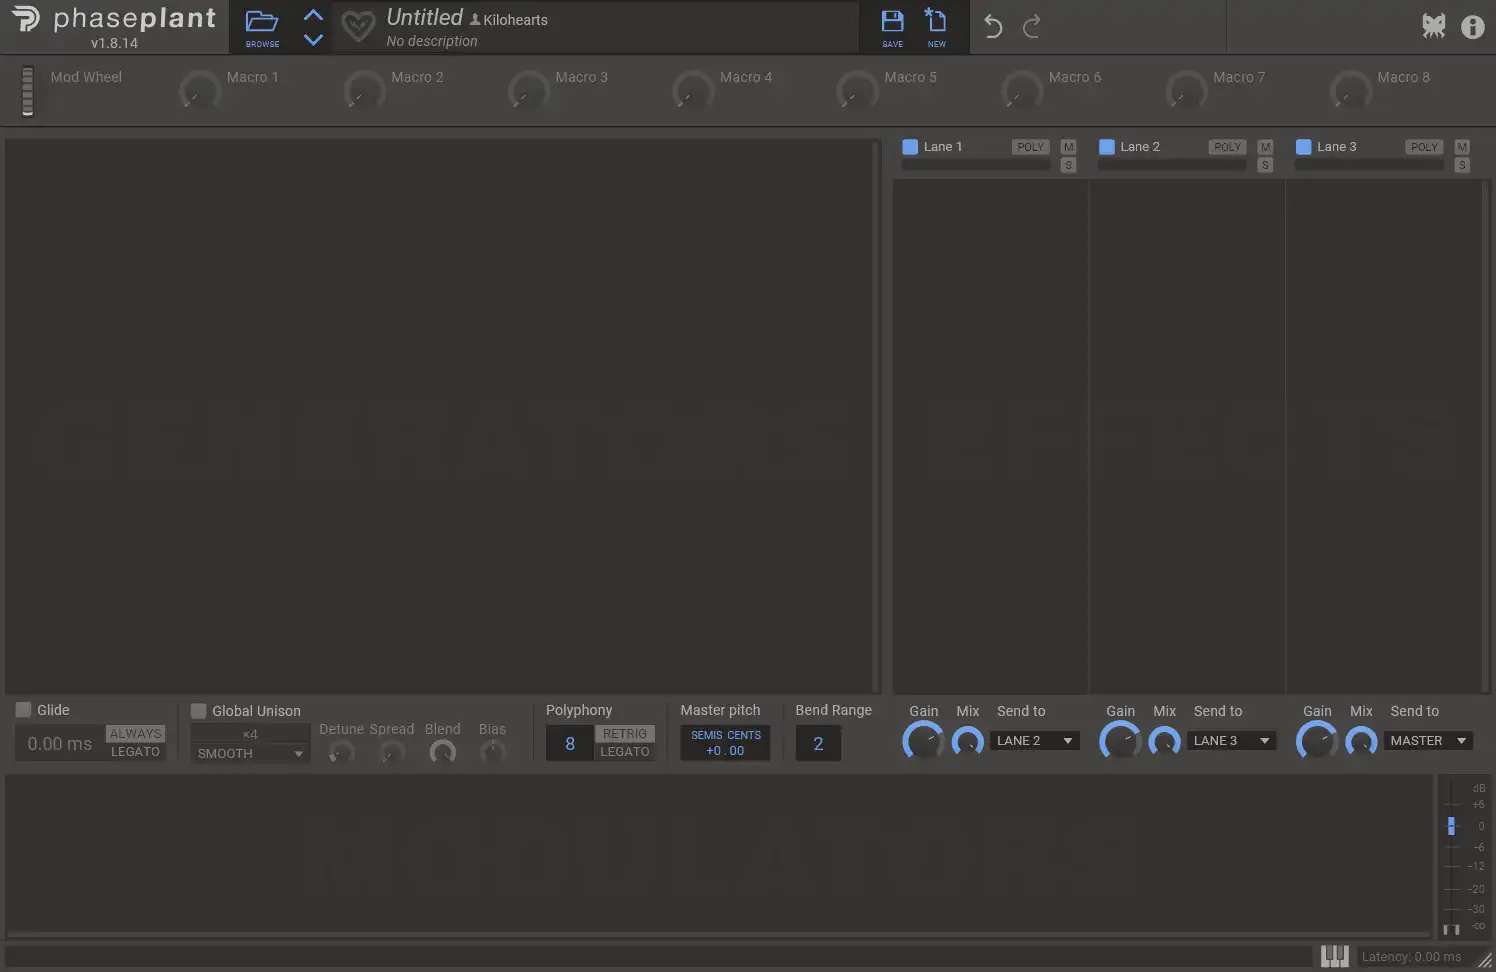The image size is (1496, 972).
Task: Click the undo arrow icon
Action: [x=993, y=26]
